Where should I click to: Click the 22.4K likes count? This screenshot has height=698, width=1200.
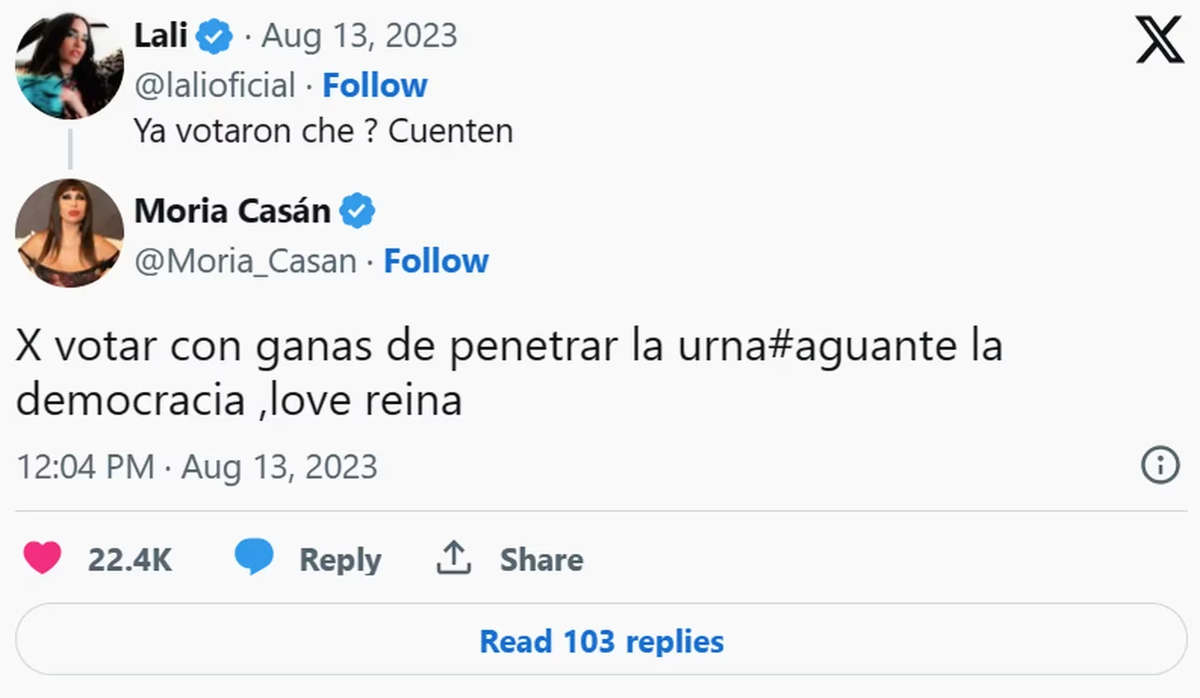(132, 560)
